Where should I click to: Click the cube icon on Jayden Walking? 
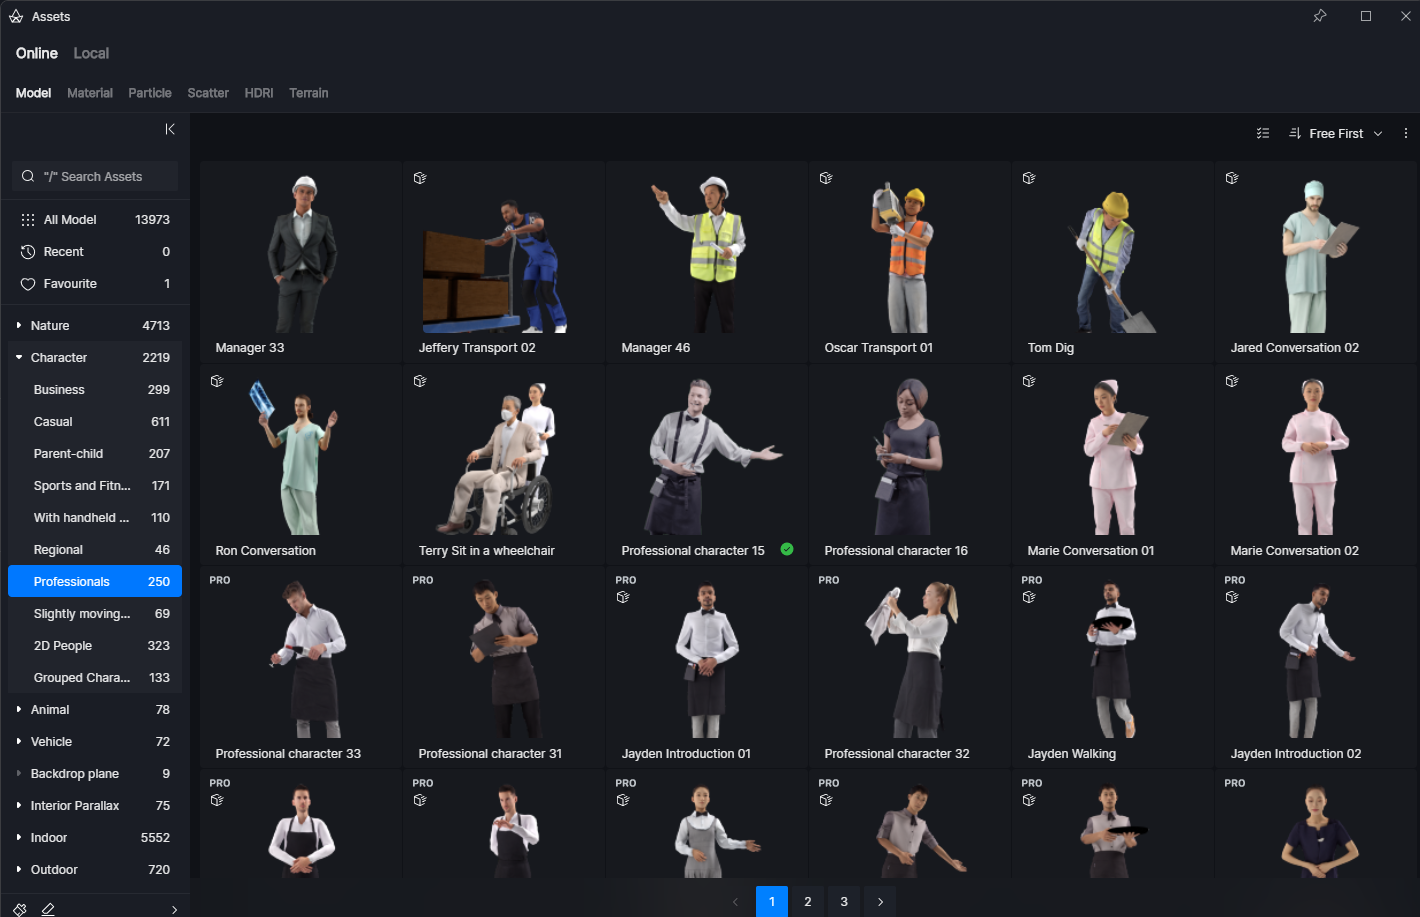(1029, 597)
